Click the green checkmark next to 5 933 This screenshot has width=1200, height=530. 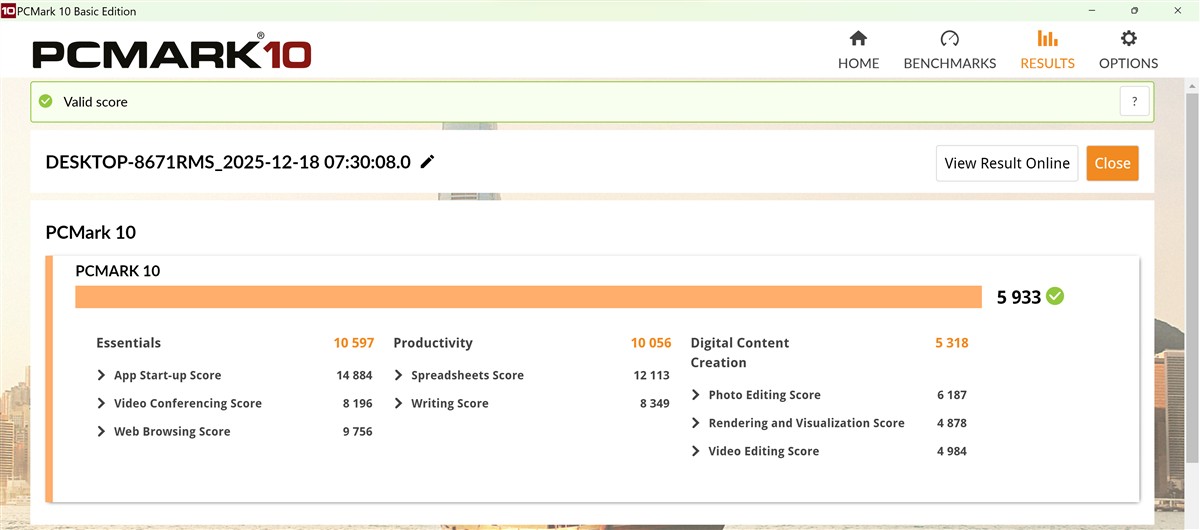click(1055, 296)
